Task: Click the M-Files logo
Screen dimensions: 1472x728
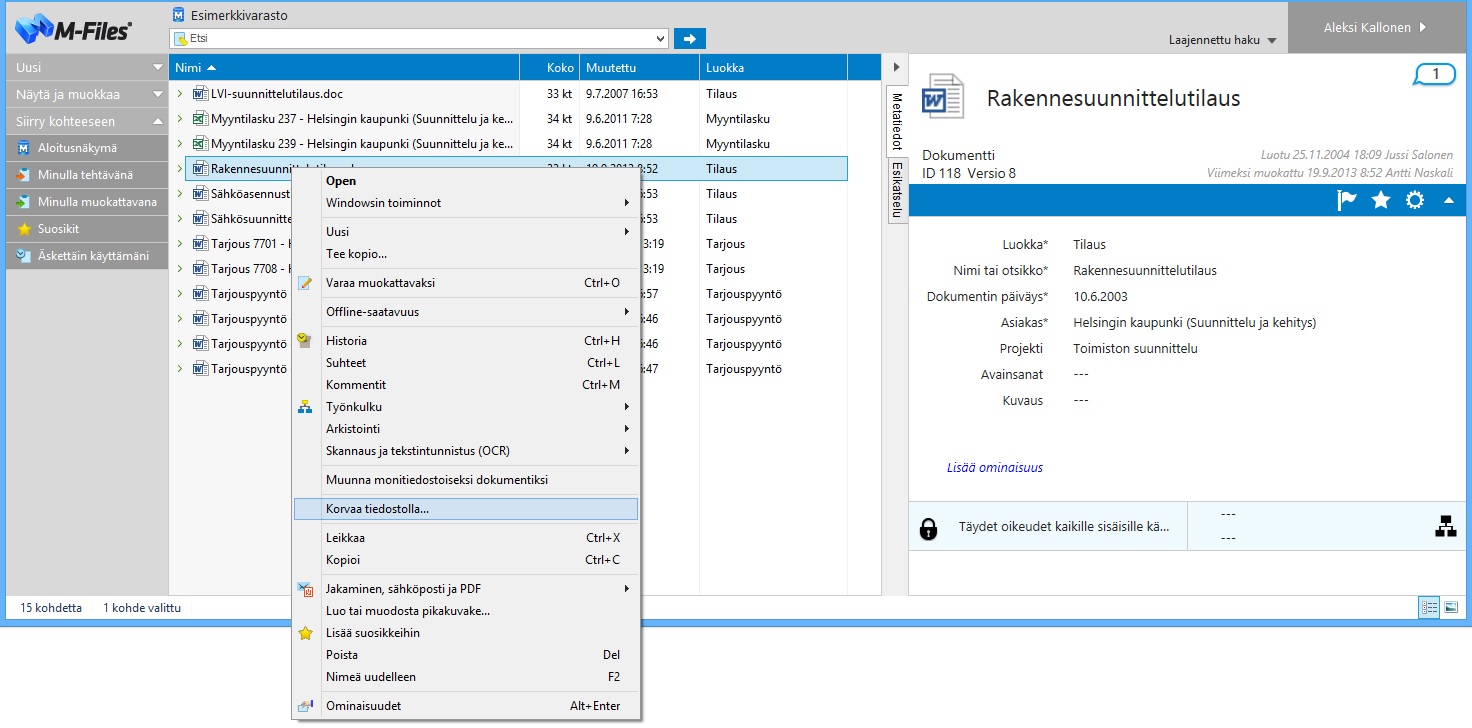Action: [74, 28]
